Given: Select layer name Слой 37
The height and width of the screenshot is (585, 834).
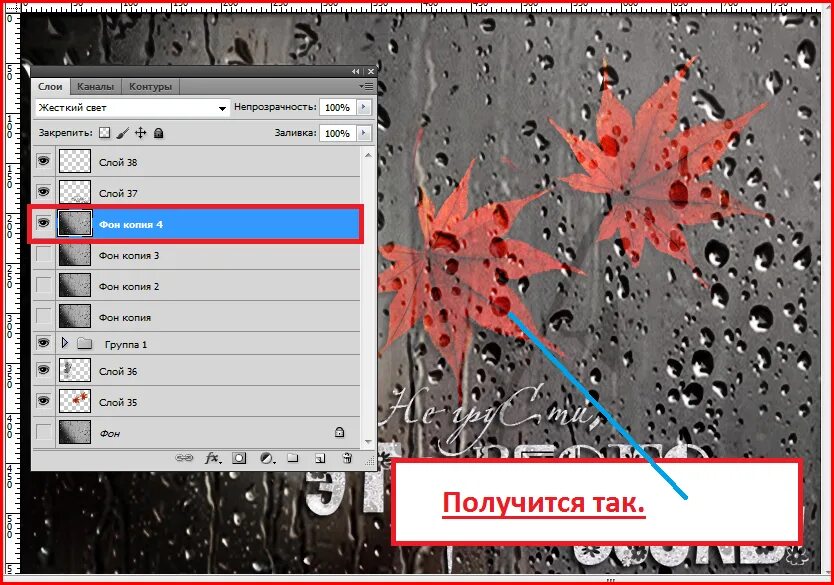Looking at the screenshot, I should click(x=118, y=194).
